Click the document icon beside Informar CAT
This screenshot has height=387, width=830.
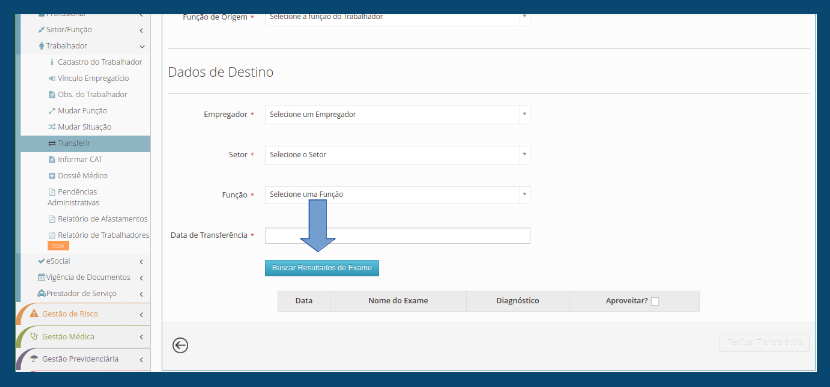(52, 159)
